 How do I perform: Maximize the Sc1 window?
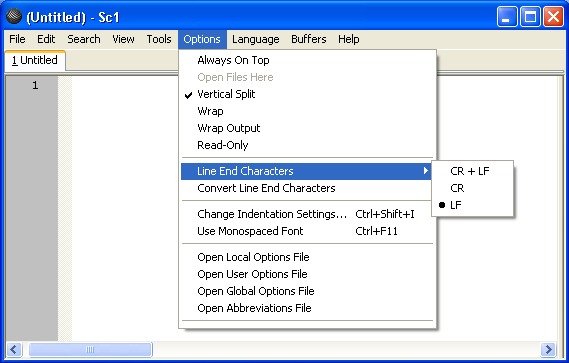(530, 17)
